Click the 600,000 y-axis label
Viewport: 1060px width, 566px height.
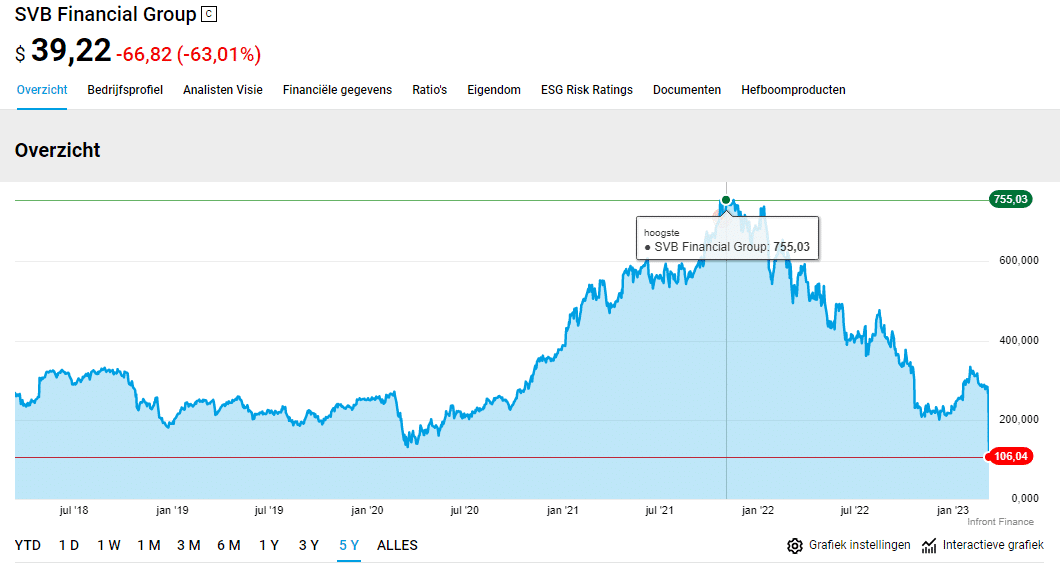pyautogui.click(x=1019, y=260)
